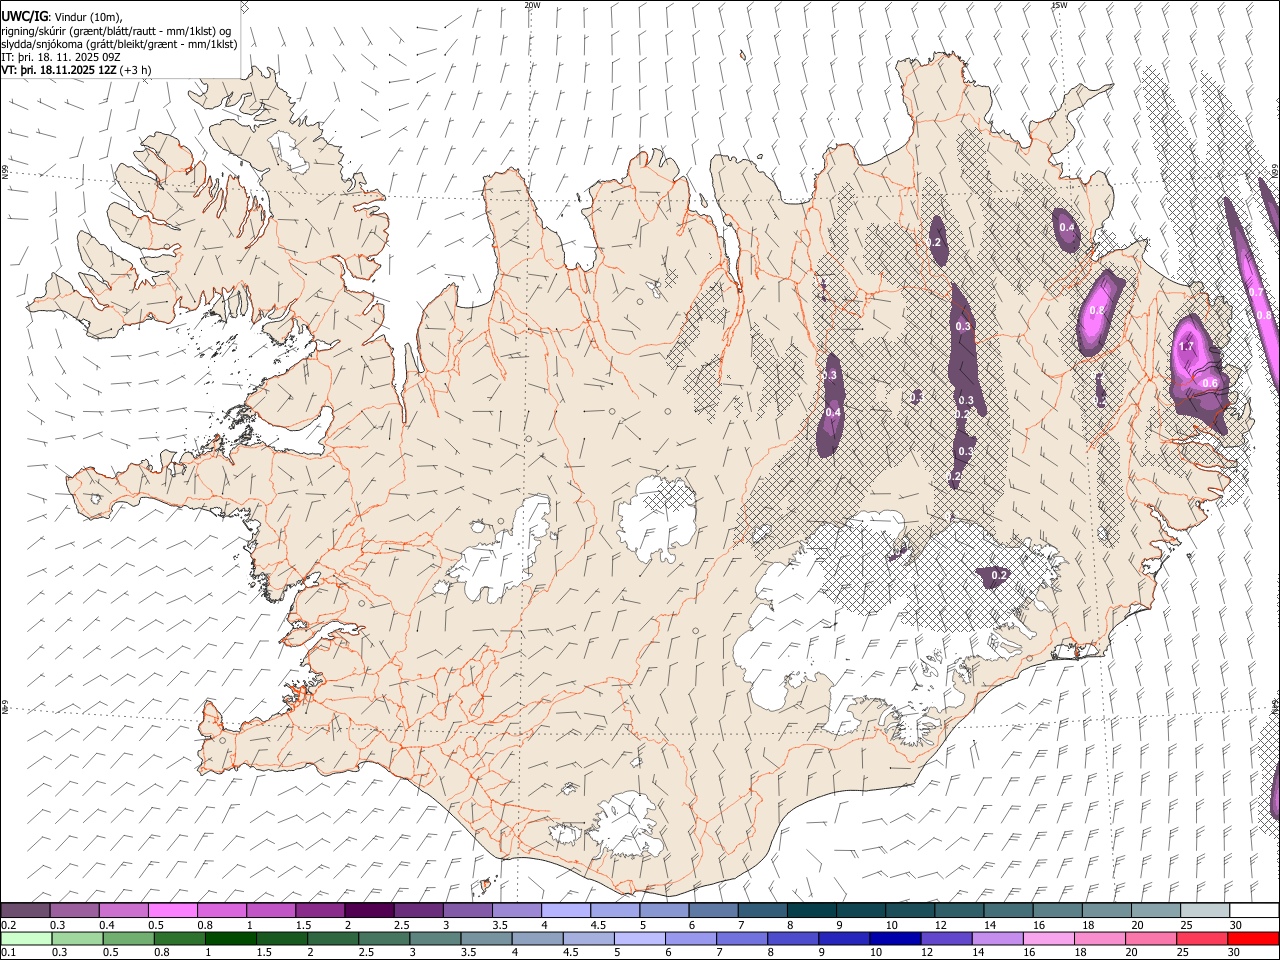Choose the light purple 14 swatch, lower legend row
The height and width of the screenshot is (960, 1280).
997,938
